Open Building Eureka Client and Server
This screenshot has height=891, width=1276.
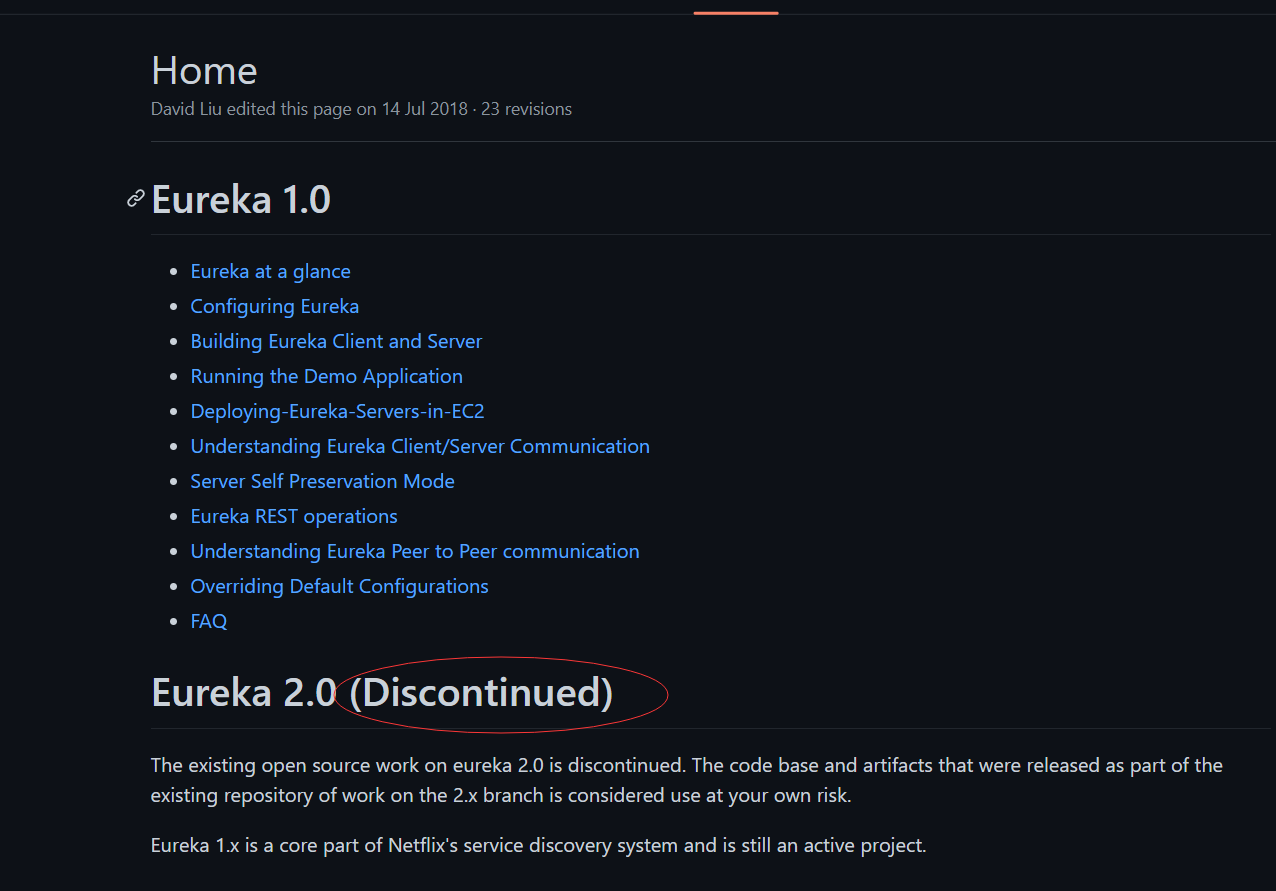(x=336, y=341)
